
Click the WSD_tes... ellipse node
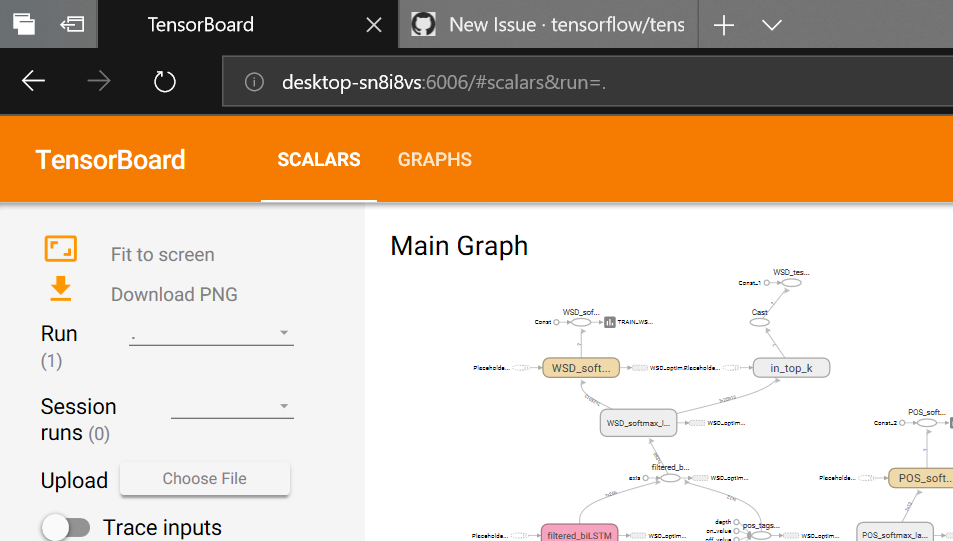(x=791, y=283)
